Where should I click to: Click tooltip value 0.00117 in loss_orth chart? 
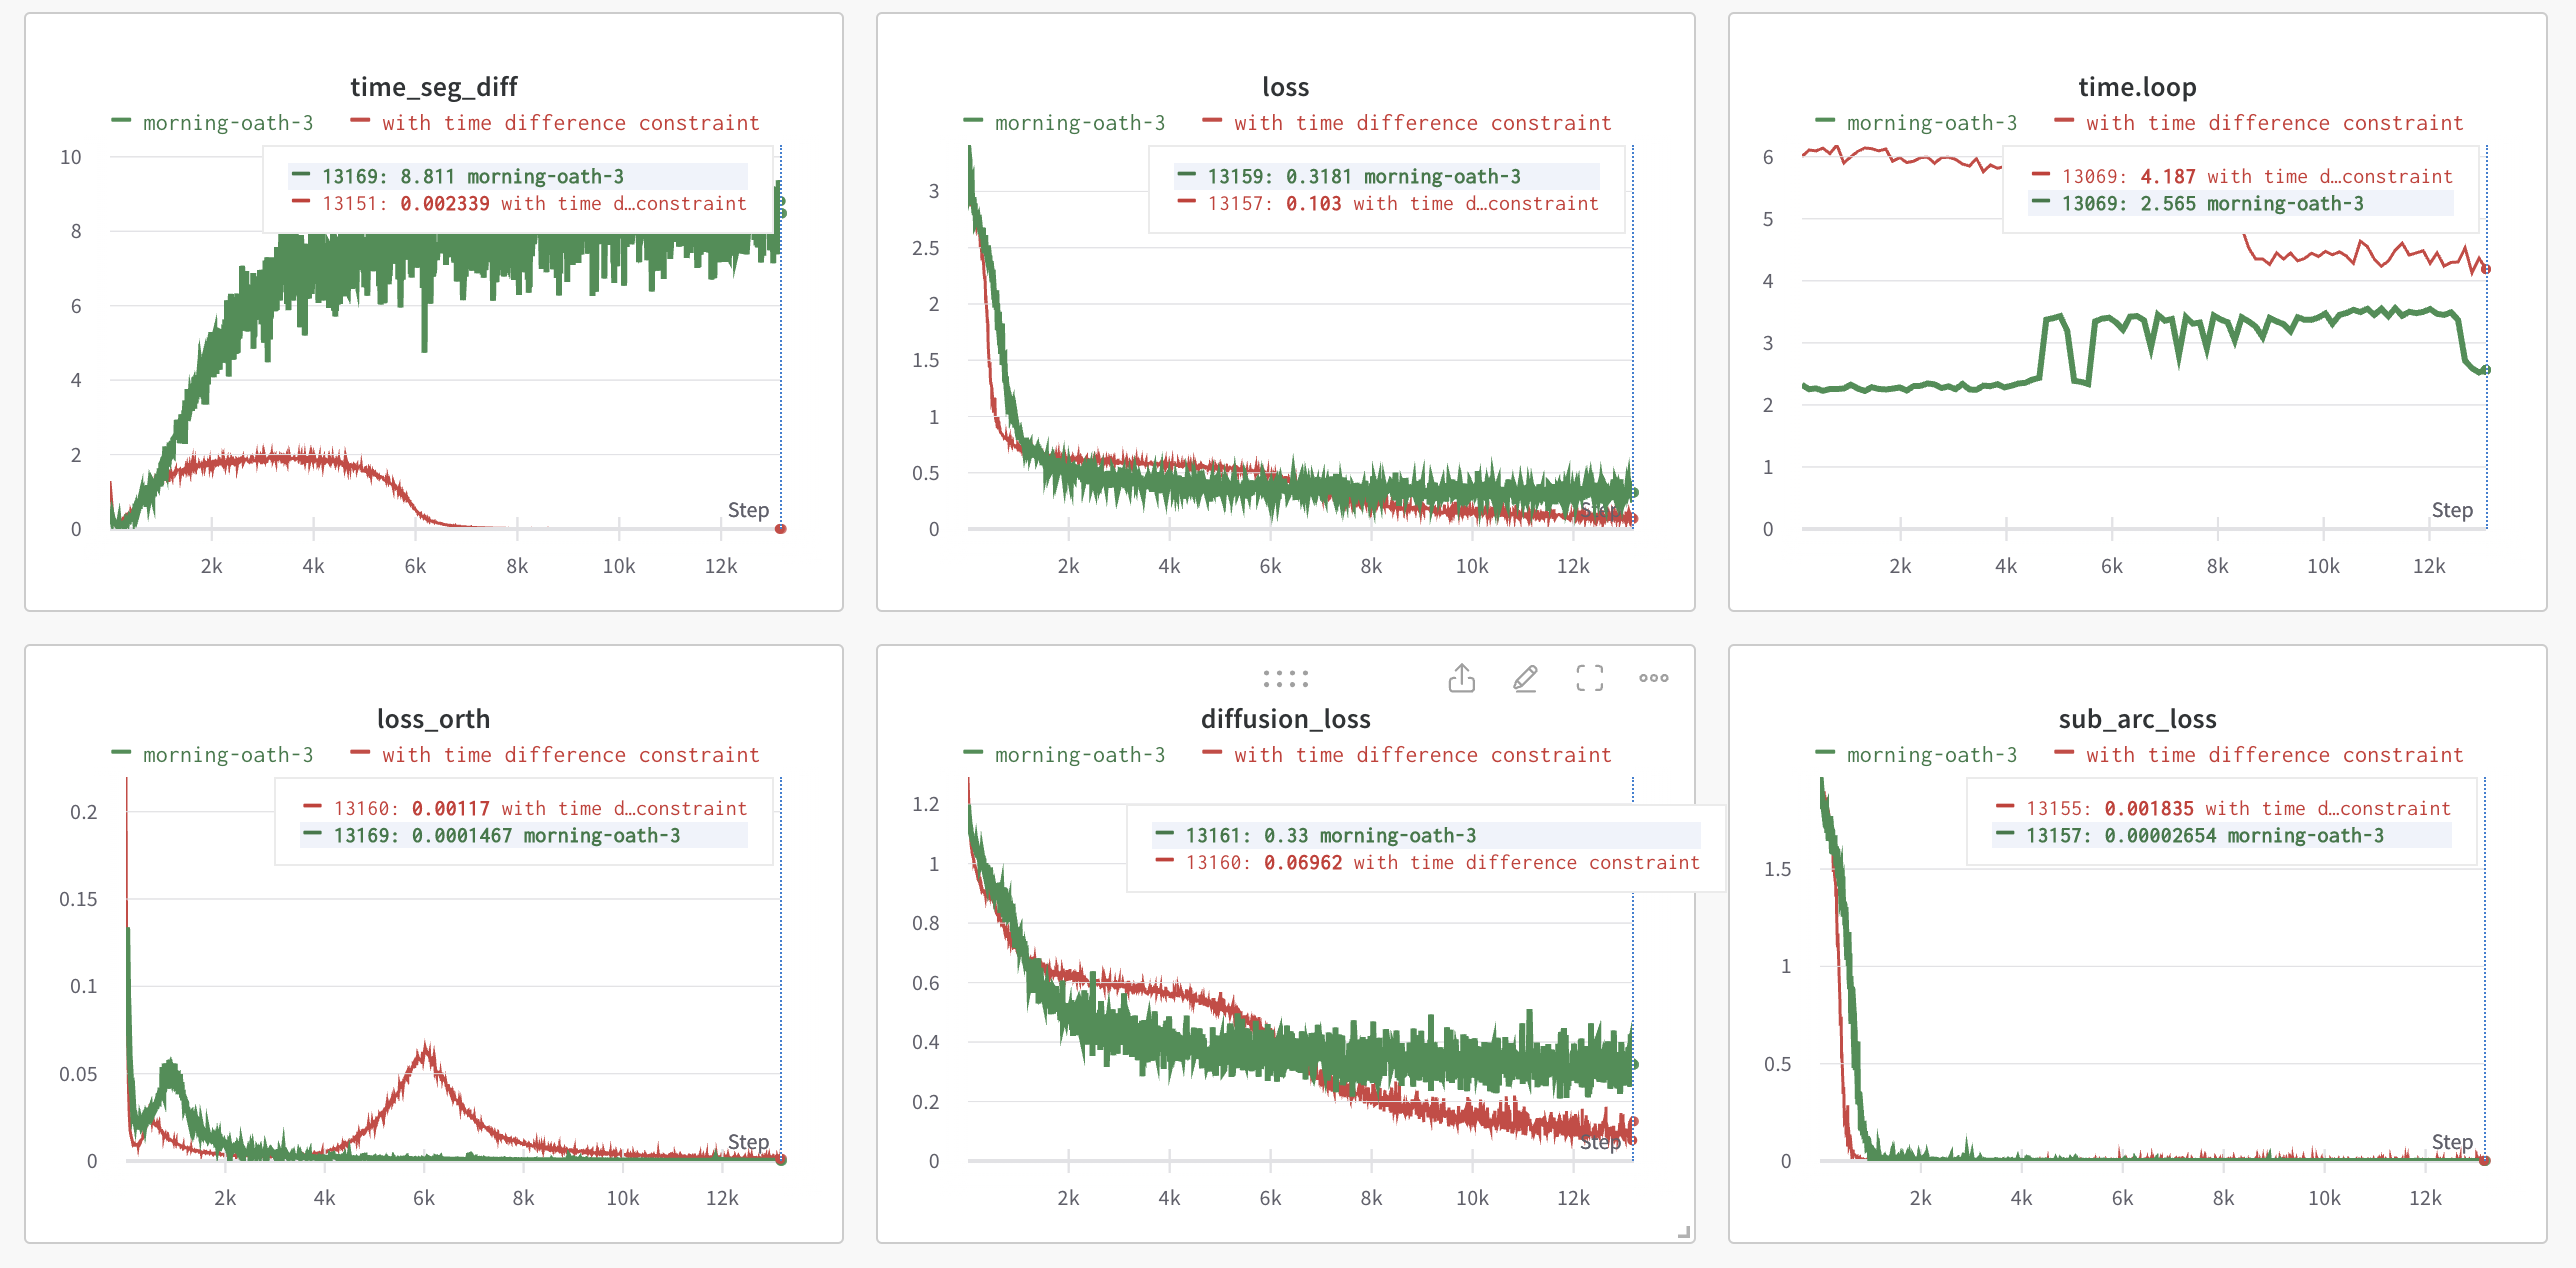click(x=451, y=809)
